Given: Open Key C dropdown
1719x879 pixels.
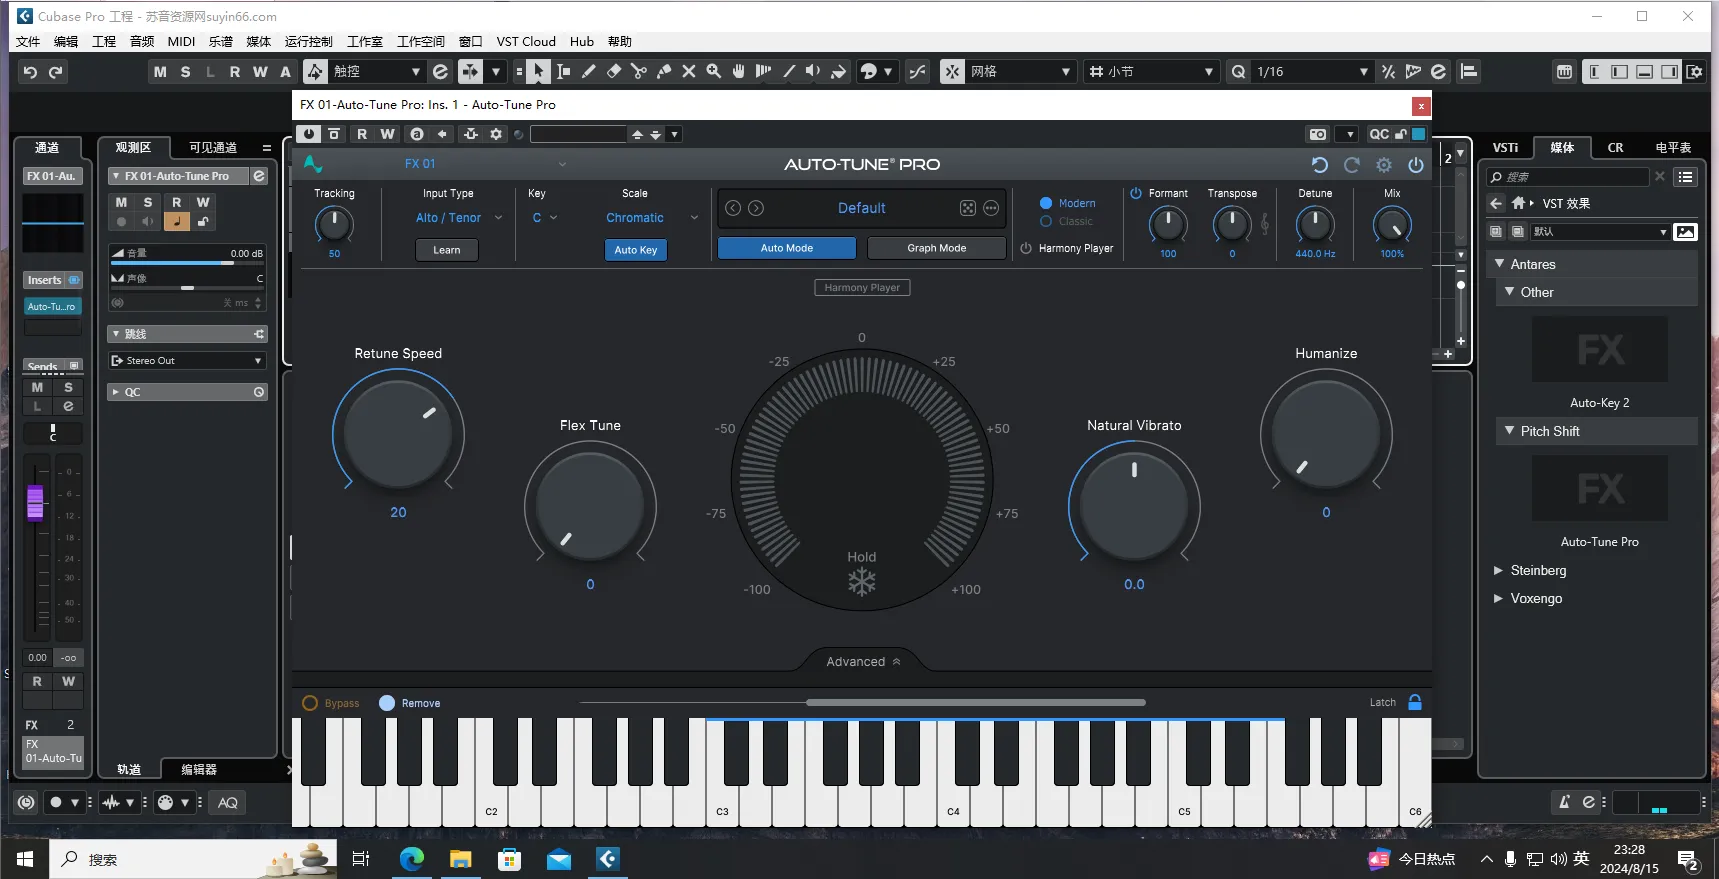Looking at the screenshot, I should tap(545, 218).
